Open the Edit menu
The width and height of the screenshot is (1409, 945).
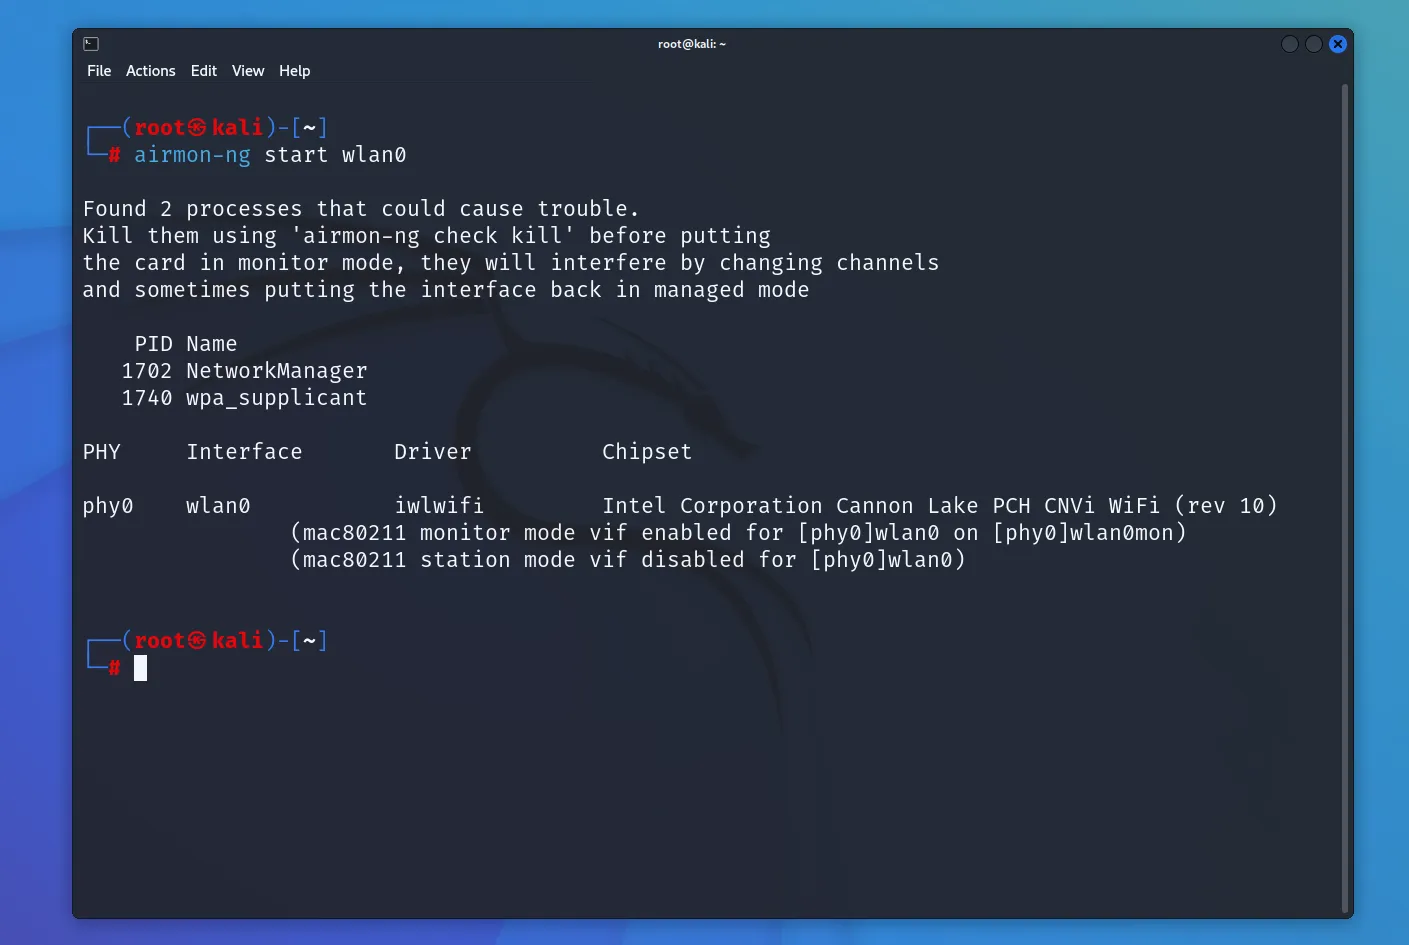pos(203,71)
